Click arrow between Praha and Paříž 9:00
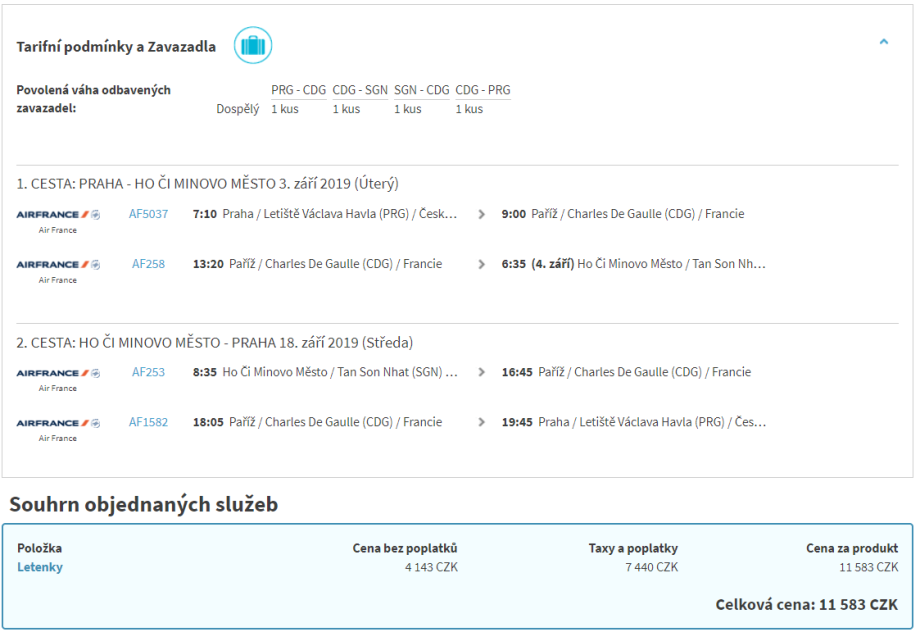 pos(482,214)
